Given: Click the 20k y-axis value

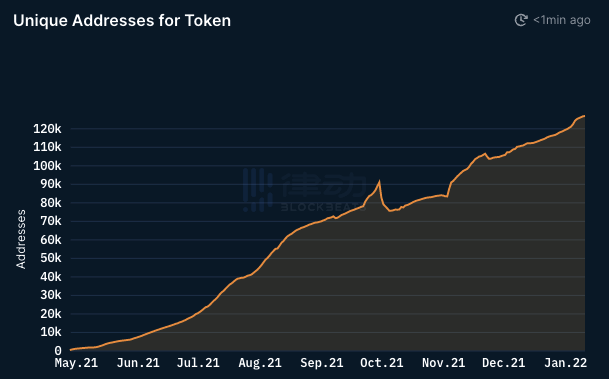Looking at the screenshot, I should [50, 314].
